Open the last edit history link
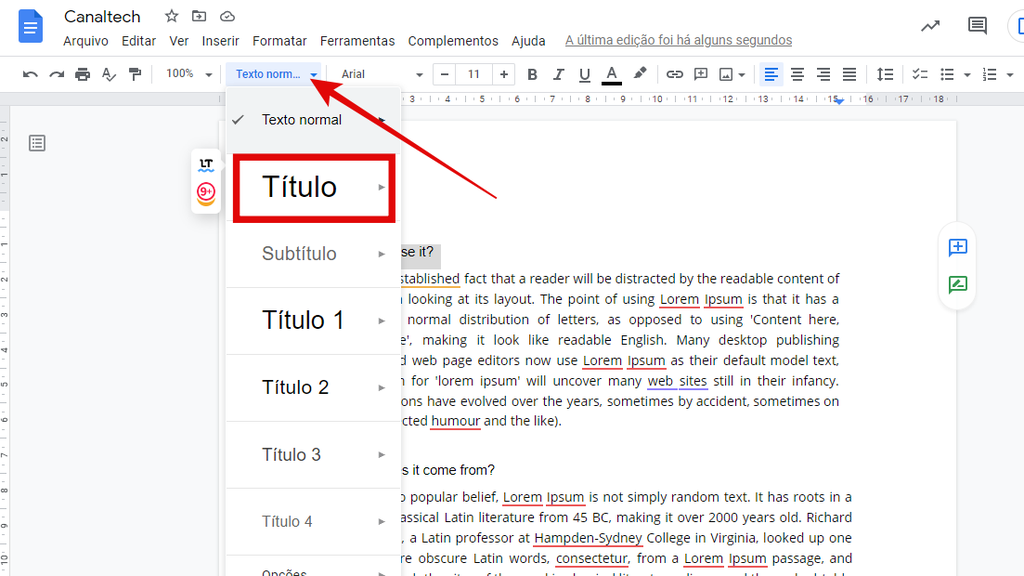 coord(678,40)
